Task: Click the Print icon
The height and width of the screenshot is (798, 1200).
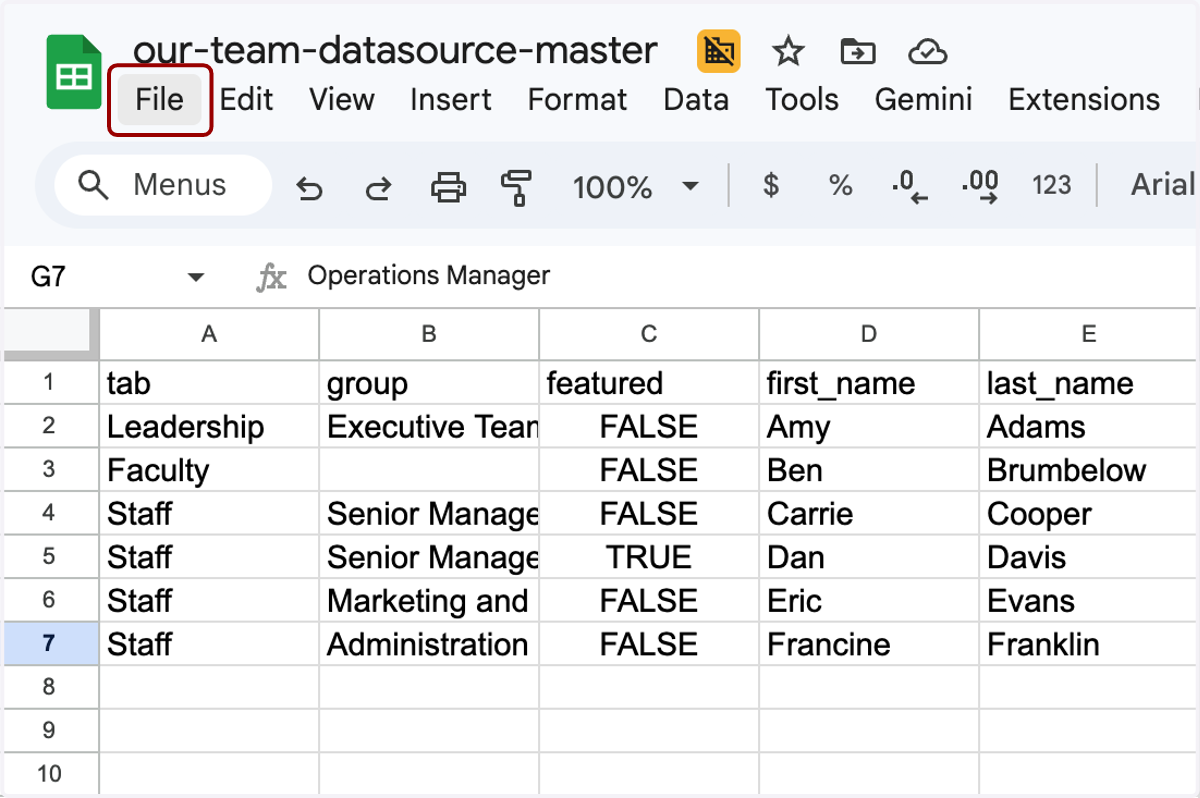Action: [x=448, y=186]
